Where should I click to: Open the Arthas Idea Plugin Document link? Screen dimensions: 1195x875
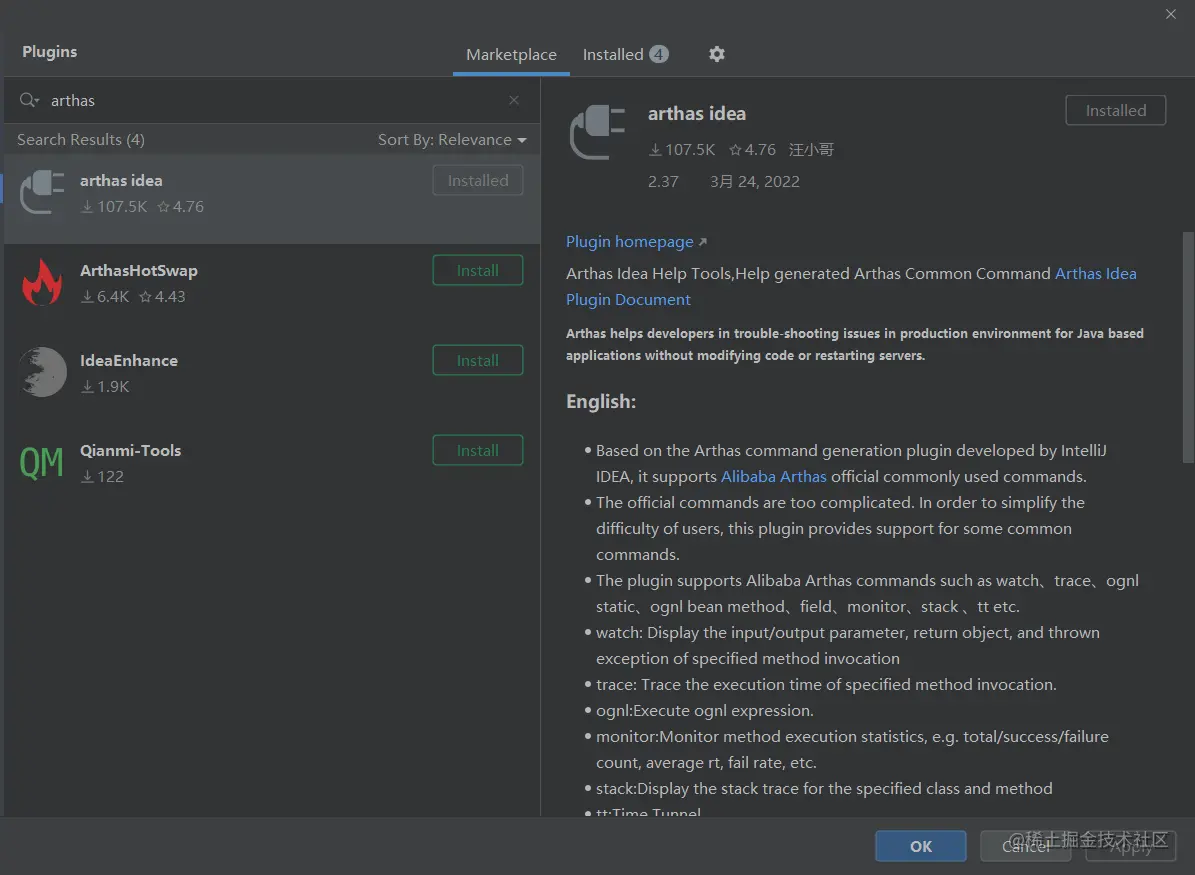(851, 287)
